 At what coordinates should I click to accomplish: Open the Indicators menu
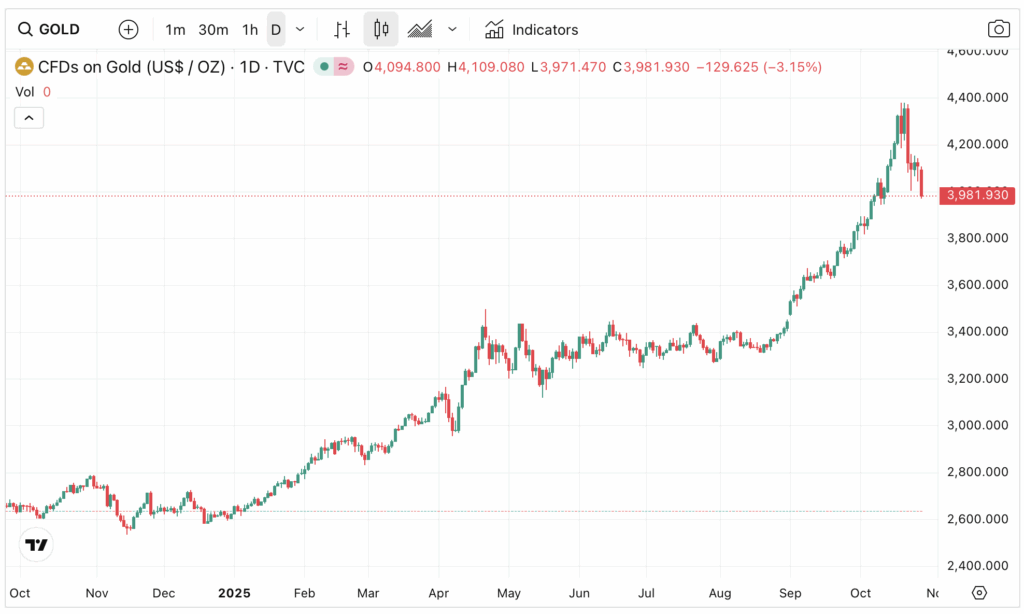[531, 29]
